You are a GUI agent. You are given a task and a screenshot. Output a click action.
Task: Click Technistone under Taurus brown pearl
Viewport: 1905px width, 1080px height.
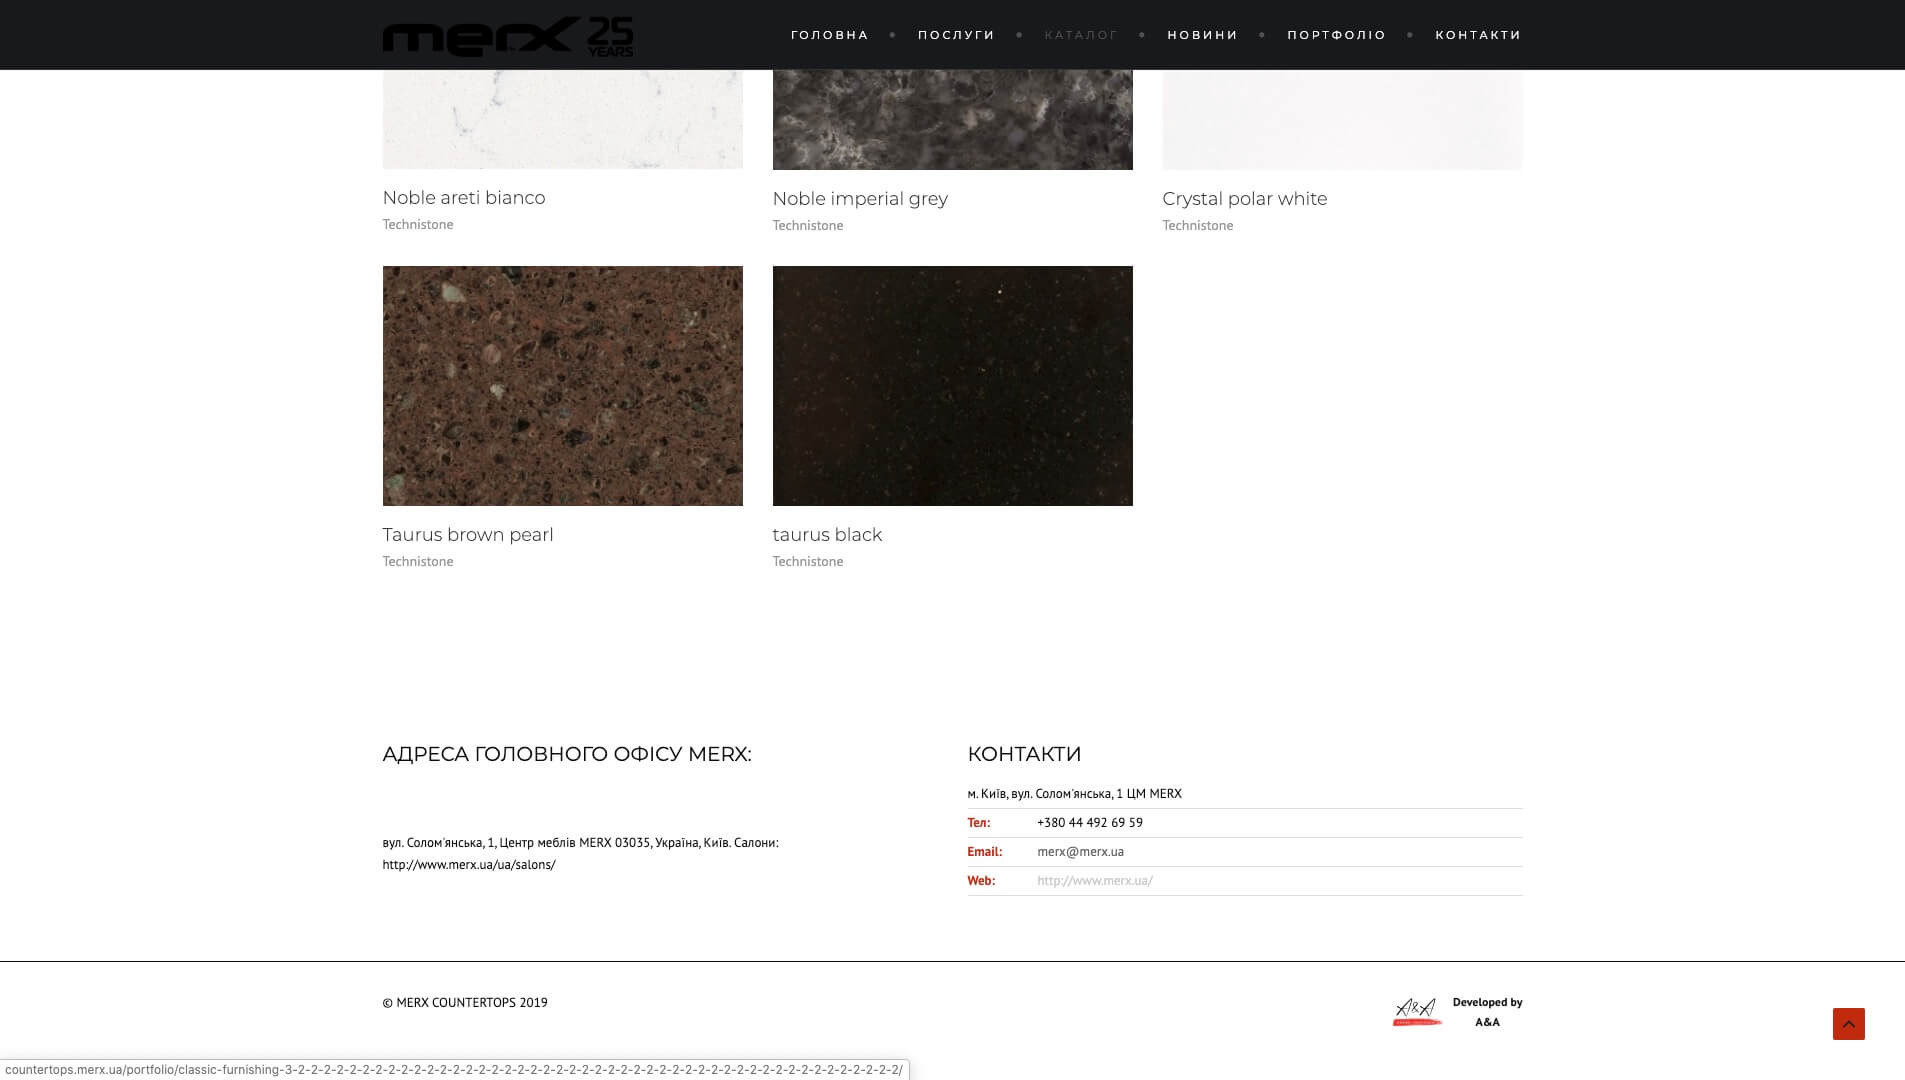418,562
